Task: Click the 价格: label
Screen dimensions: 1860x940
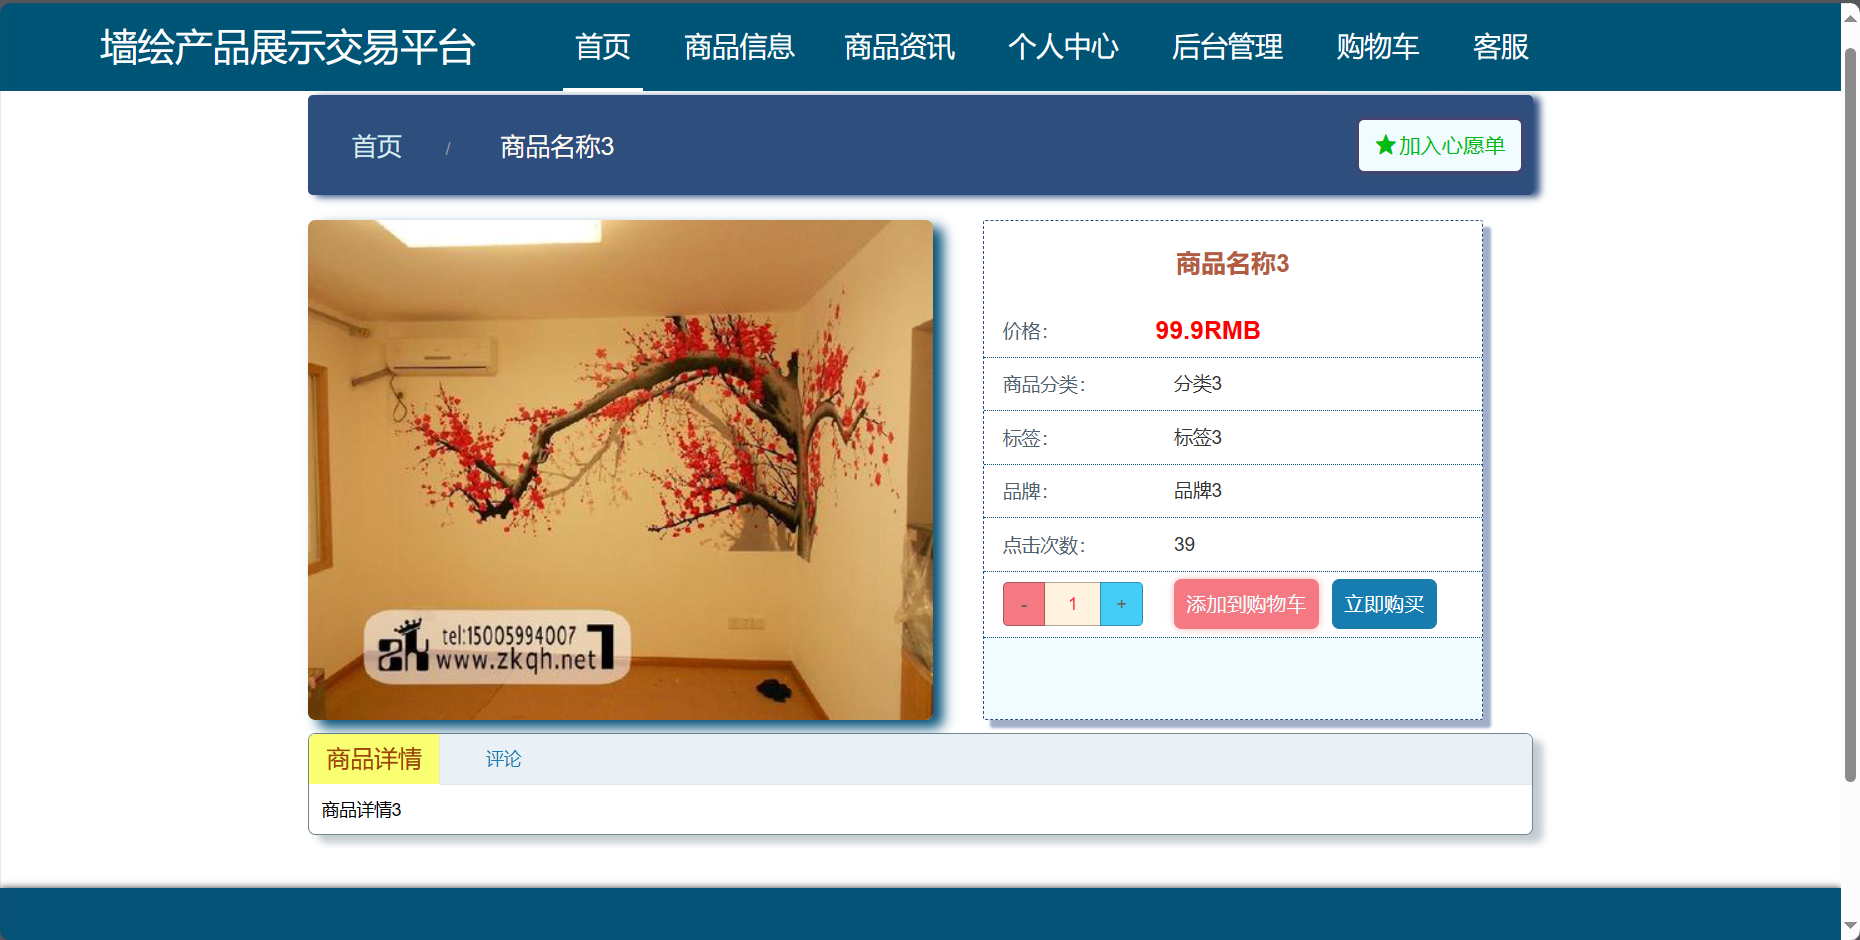Action: click(x=1025, y=331)
